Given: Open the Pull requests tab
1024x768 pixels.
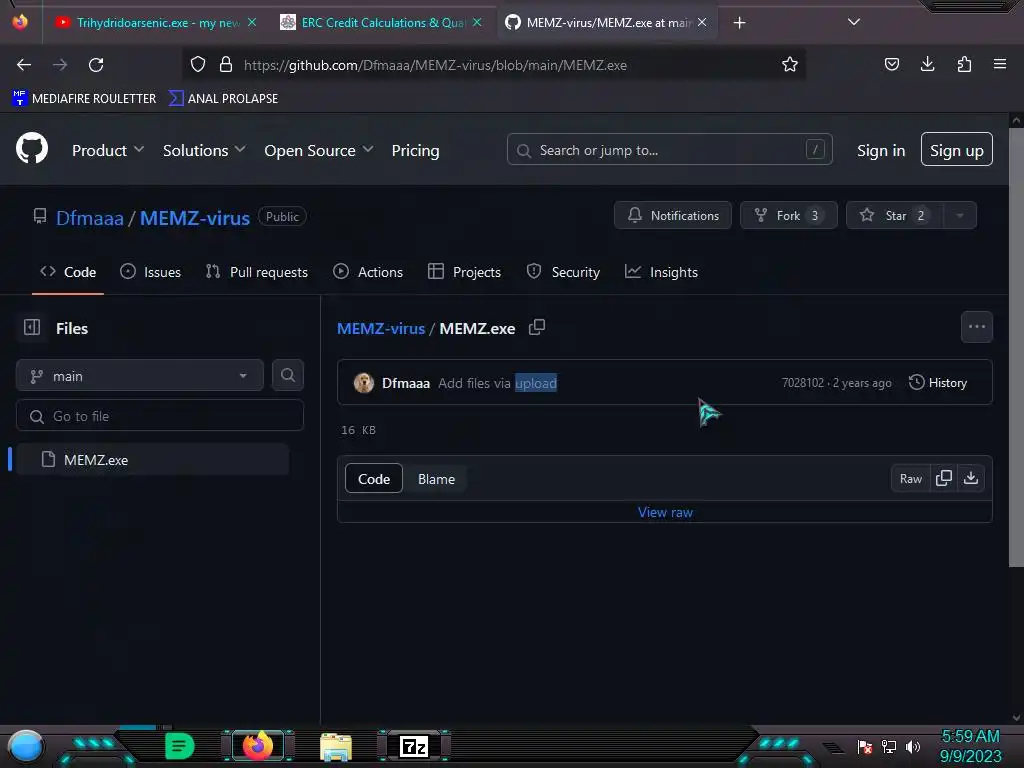Looking at the screenshot, I should pos(257,272).
